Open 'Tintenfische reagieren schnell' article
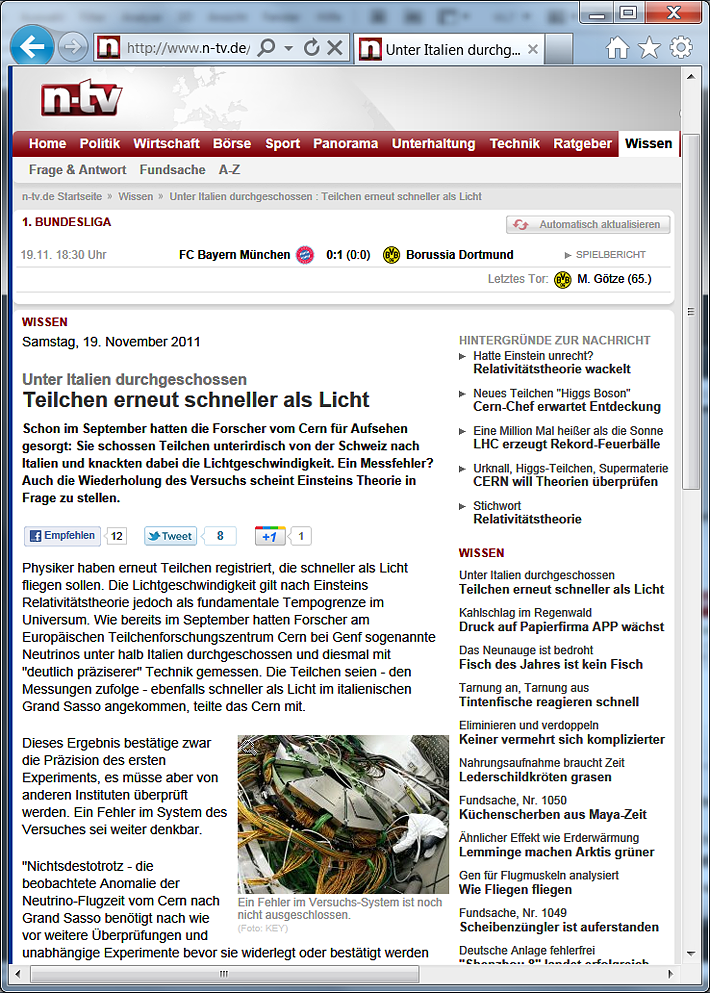 pos(549,702)
